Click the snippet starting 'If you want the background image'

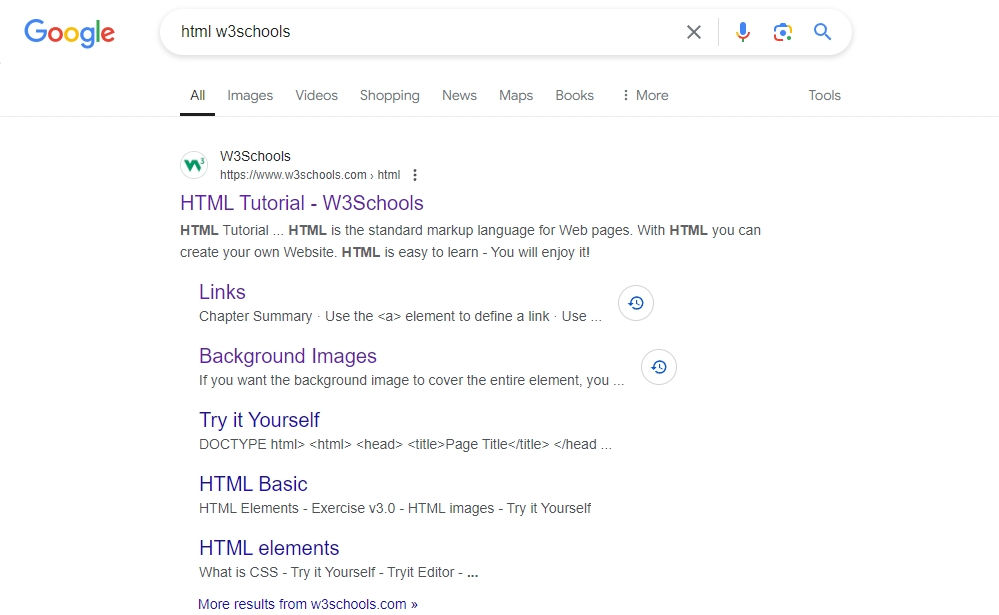point(412,380)
